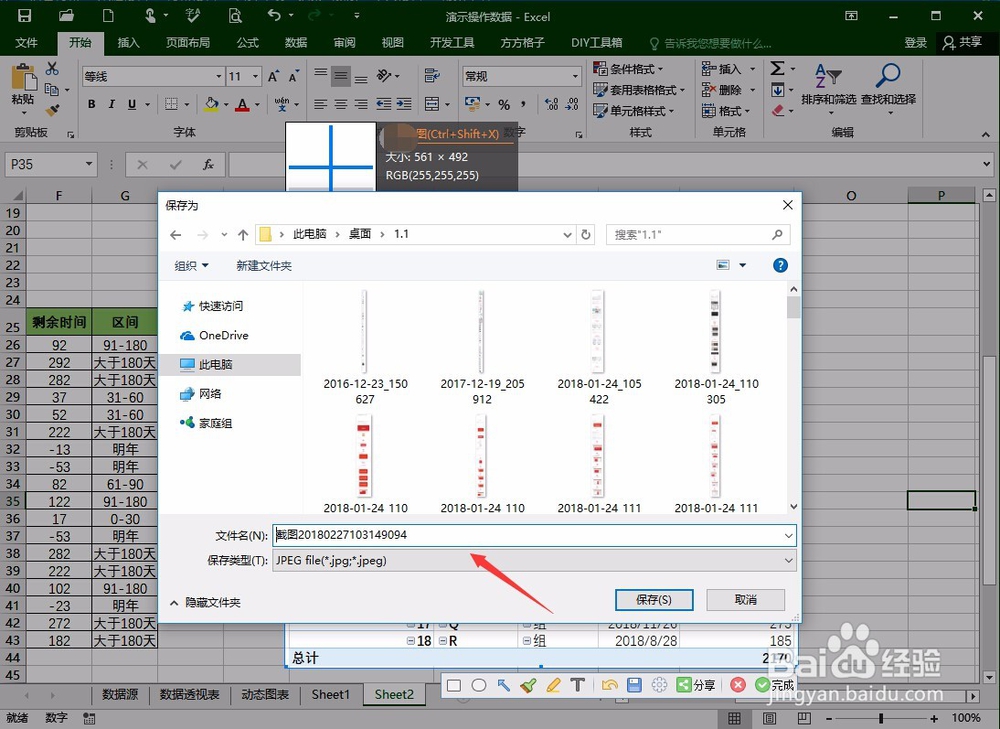This screenshot has width=1000, height=729.
Task: Click the Save icon in quick access toolbar
Action: pos(24,15)
